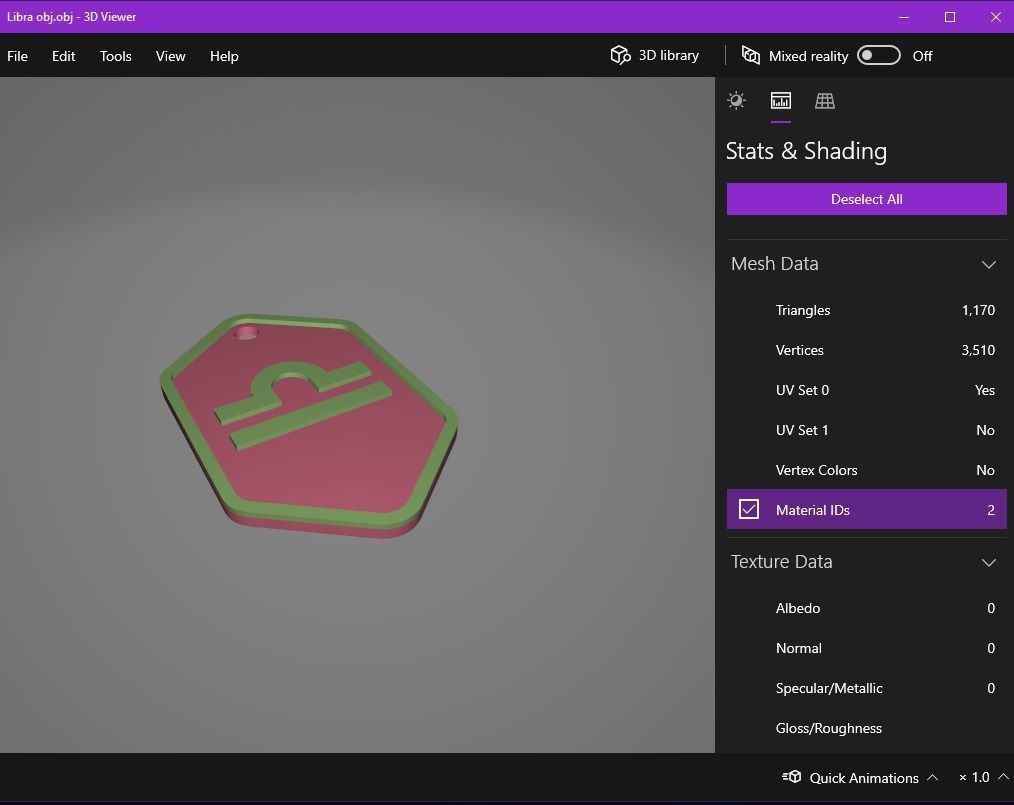
Task: Select the Specular/Metallic row
Action: (867, 689)
